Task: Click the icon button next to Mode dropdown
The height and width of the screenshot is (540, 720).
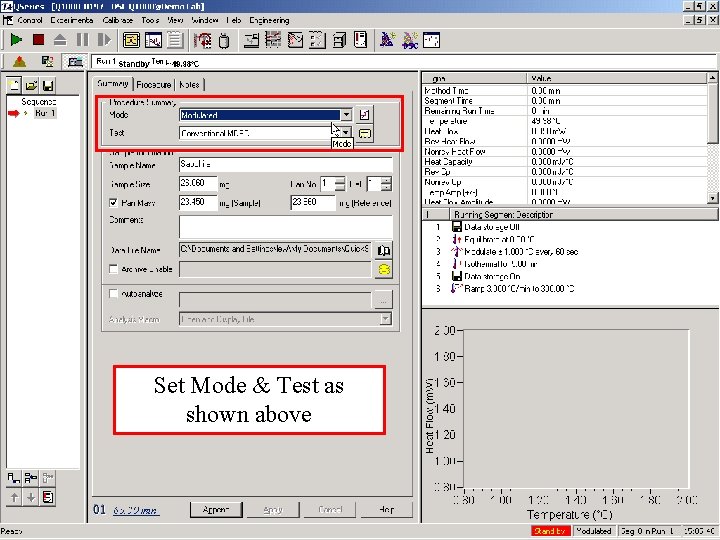Action: coord(365,115)
